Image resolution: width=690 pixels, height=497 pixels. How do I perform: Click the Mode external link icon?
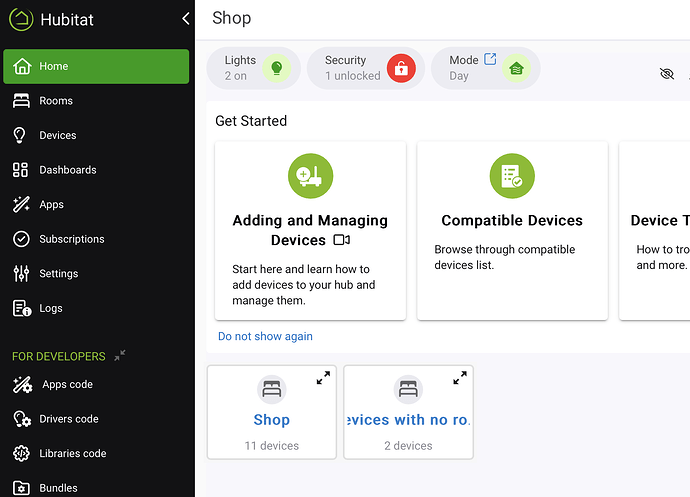coord(490,59)
